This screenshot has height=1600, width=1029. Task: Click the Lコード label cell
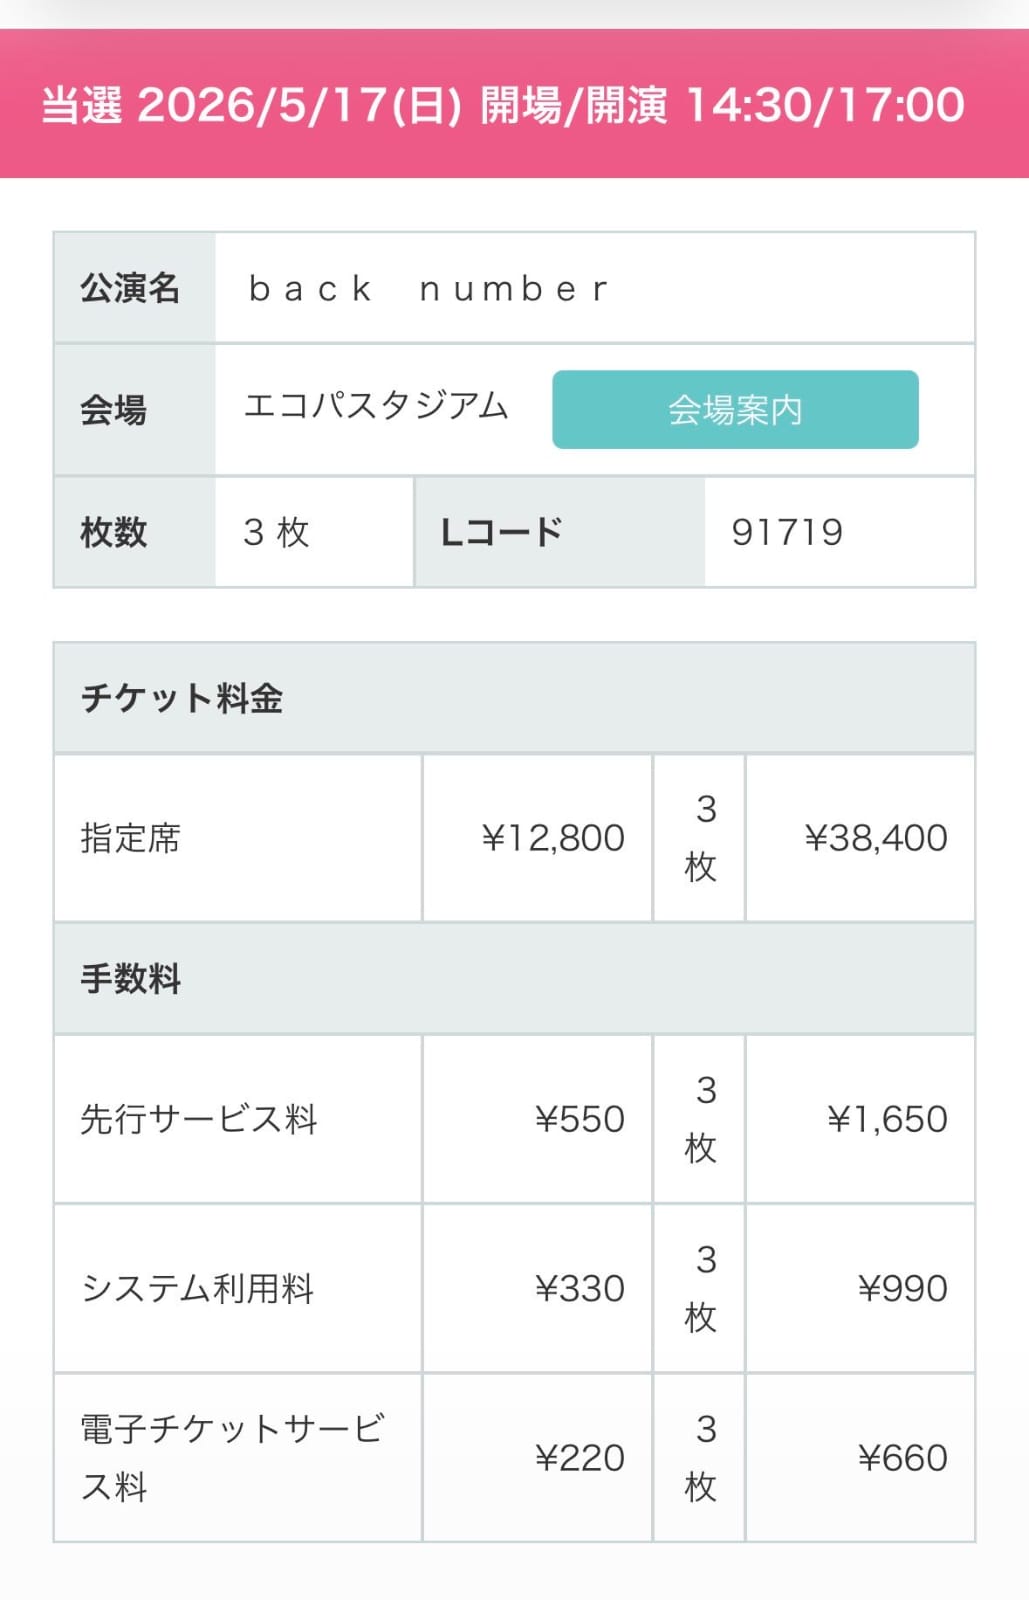tap(502, 532)
